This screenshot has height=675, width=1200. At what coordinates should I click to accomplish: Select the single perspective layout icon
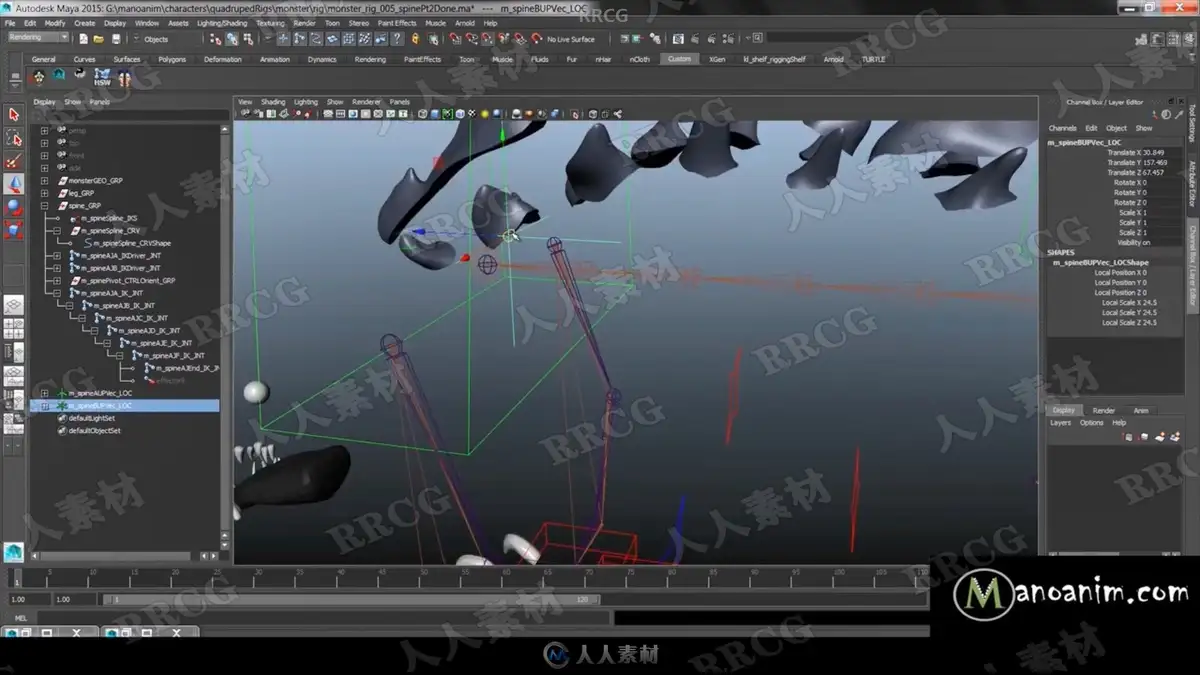(14, 305)
